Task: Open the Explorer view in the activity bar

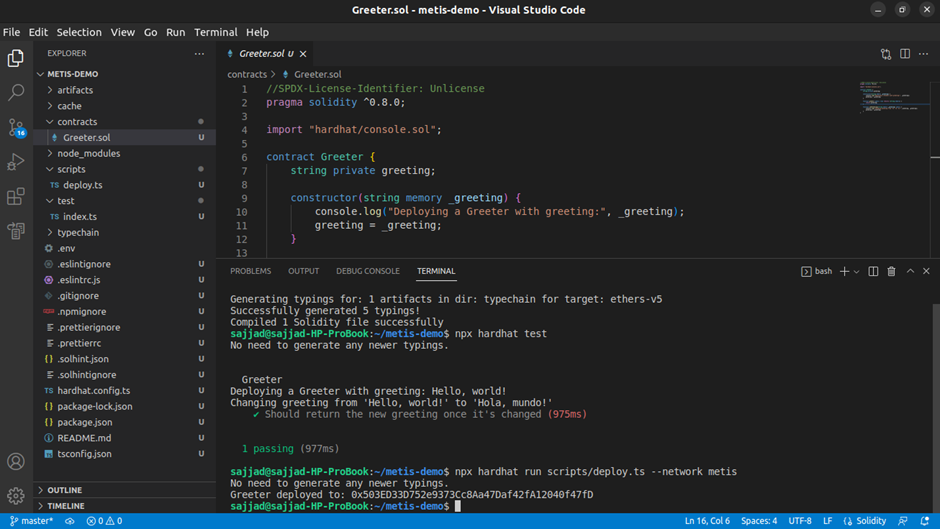Action: pos(16,58)
